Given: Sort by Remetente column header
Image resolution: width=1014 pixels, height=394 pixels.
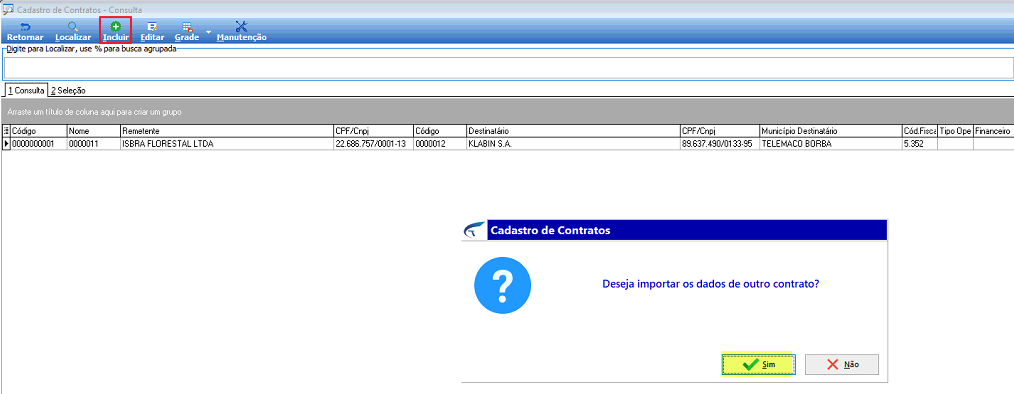Looking at the screenshot, I should [226, 131].
